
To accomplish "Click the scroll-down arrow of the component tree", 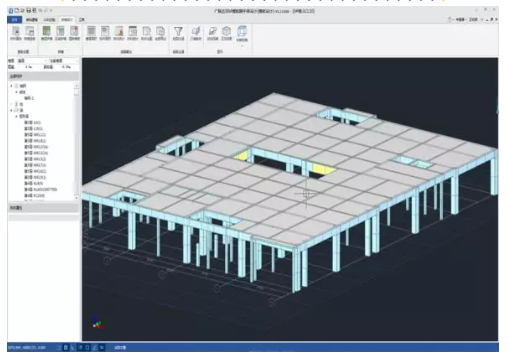I will 76,198.
